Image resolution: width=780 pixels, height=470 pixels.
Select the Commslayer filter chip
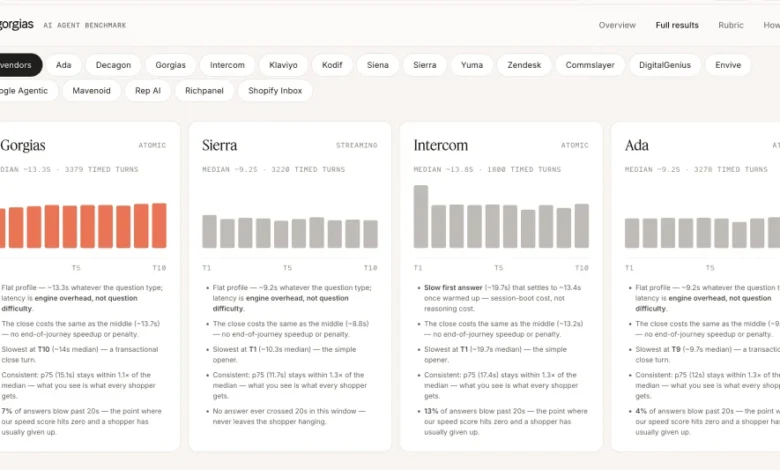click(x=589, y=65)
